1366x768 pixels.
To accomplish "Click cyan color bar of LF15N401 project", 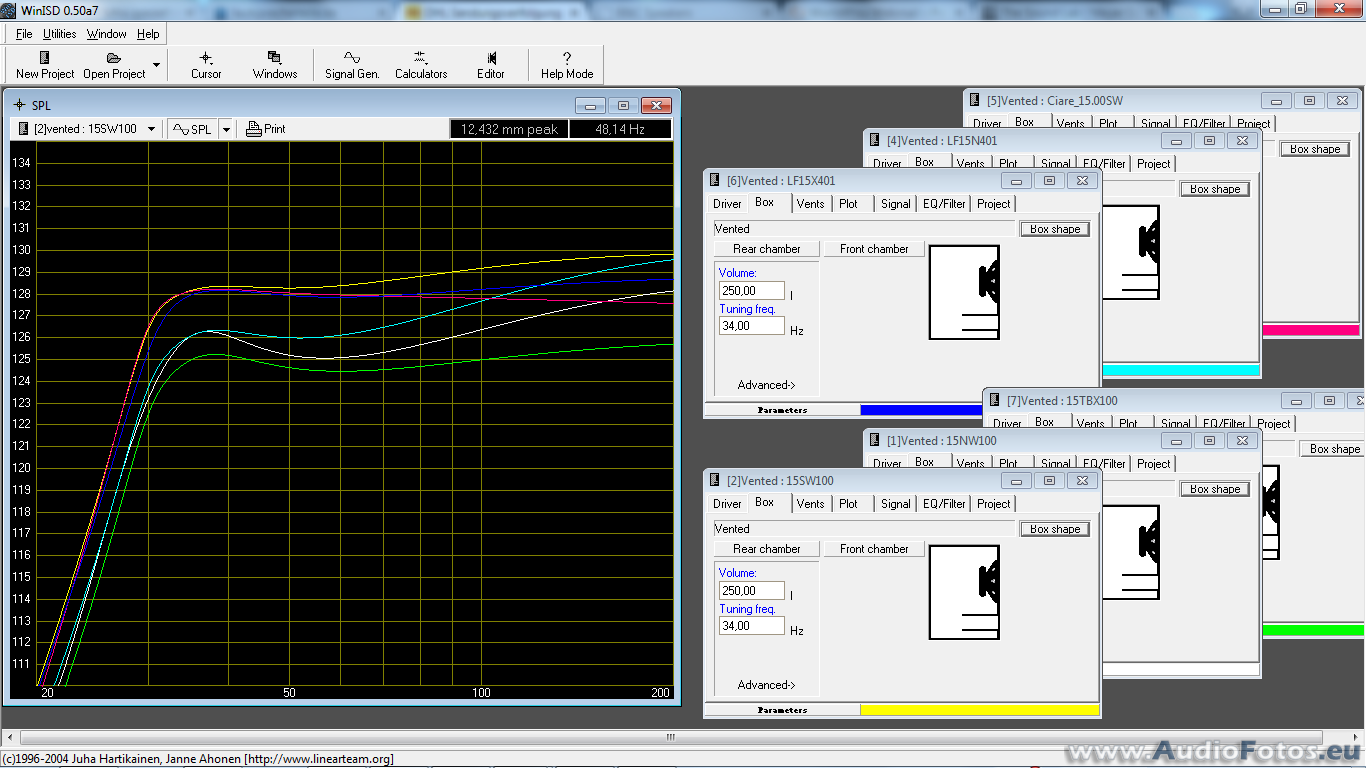I will pos(1181,370).
